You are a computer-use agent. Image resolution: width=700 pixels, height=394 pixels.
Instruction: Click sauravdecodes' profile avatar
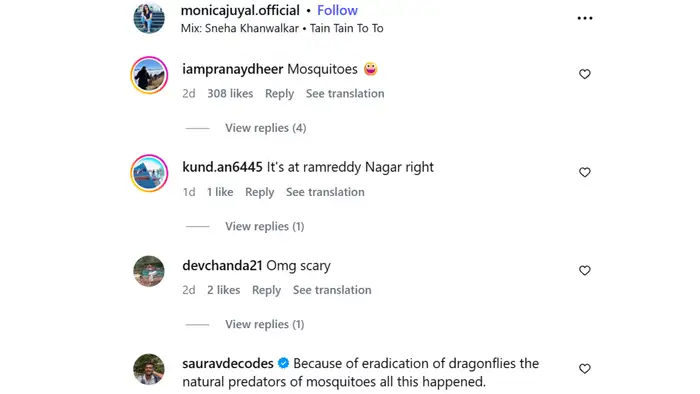(149, 369)
